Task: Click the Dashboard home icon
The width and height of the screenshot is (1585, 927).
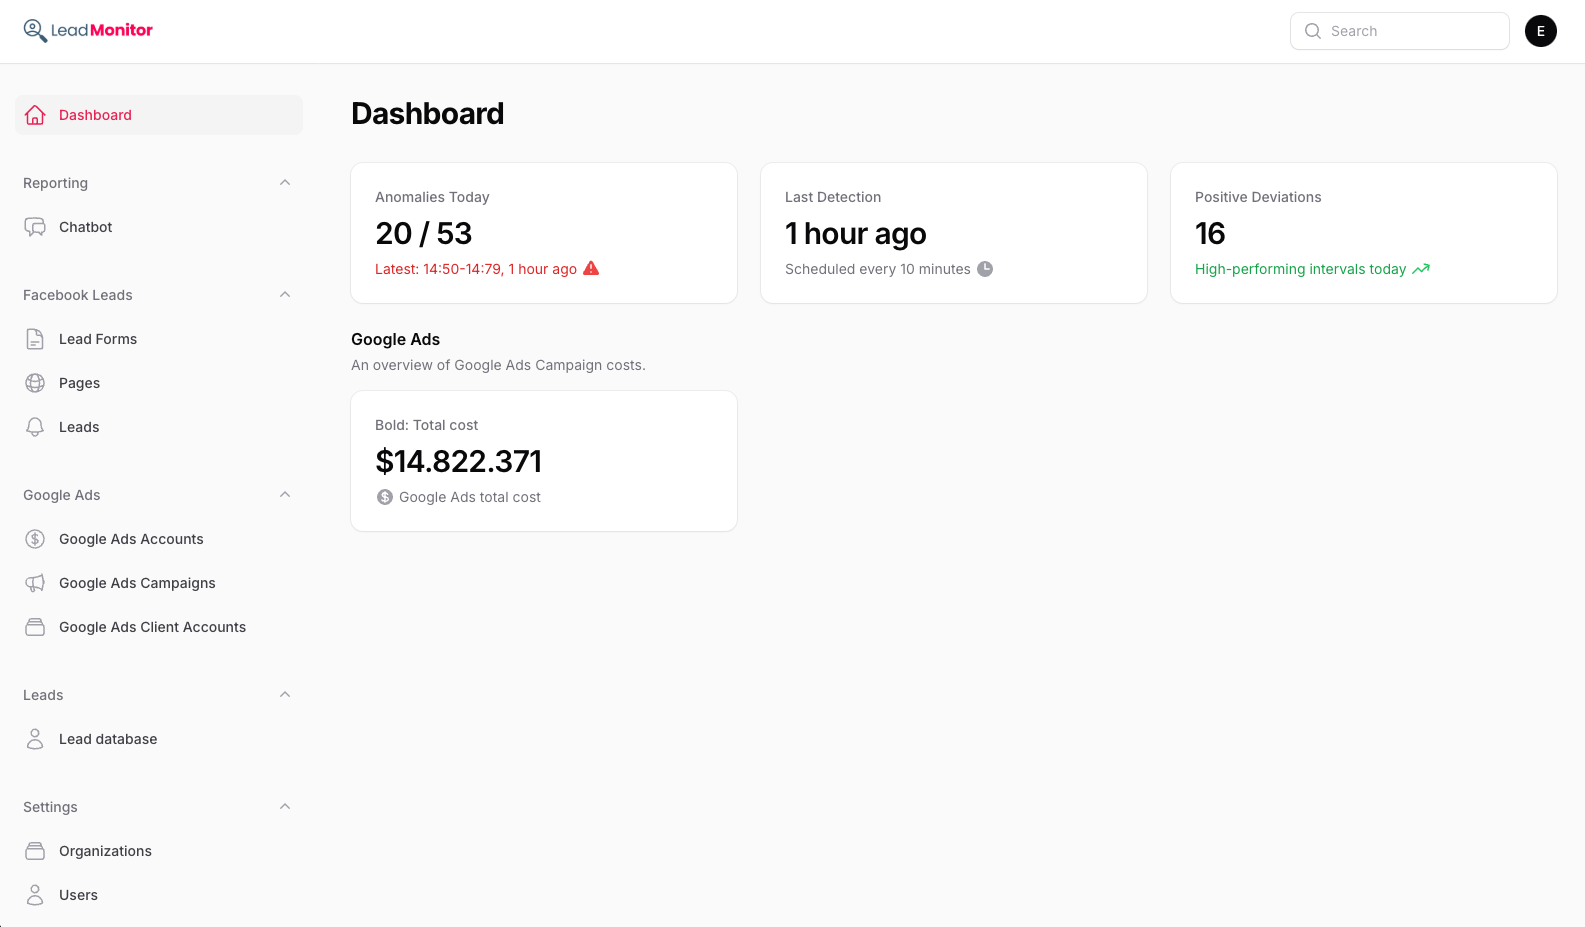Action: point(35,115)
